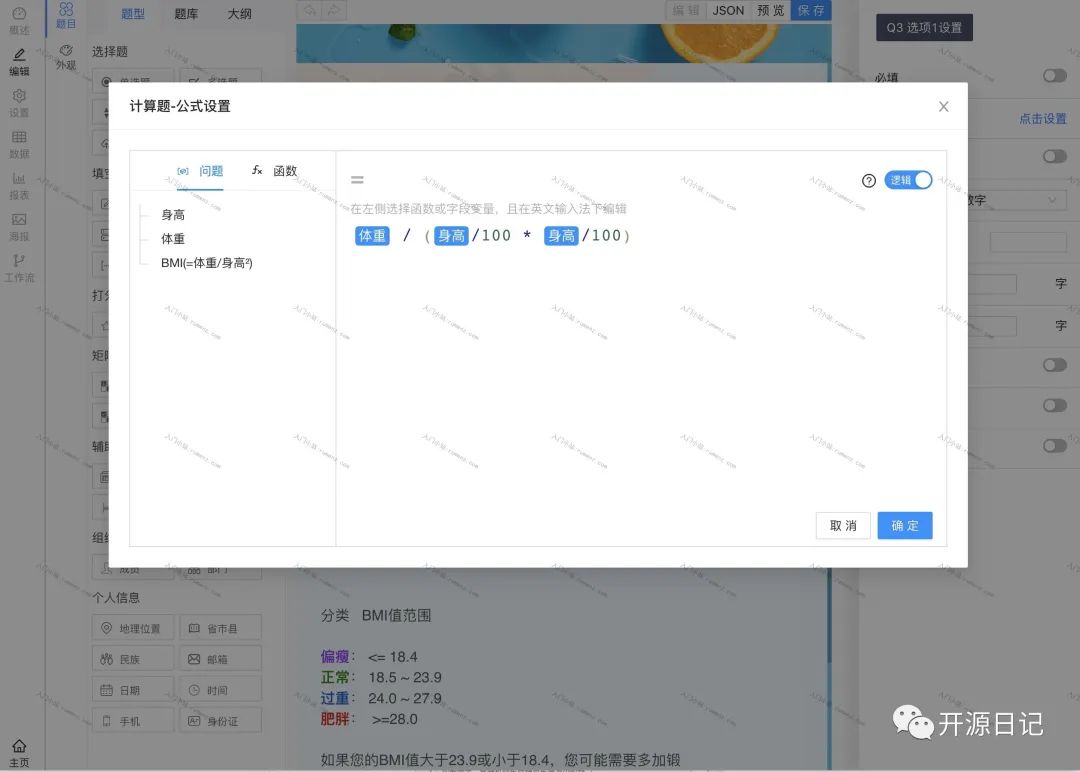Add a 民族 ethnicity question type

pyautogui.click(x=133, y=659)
